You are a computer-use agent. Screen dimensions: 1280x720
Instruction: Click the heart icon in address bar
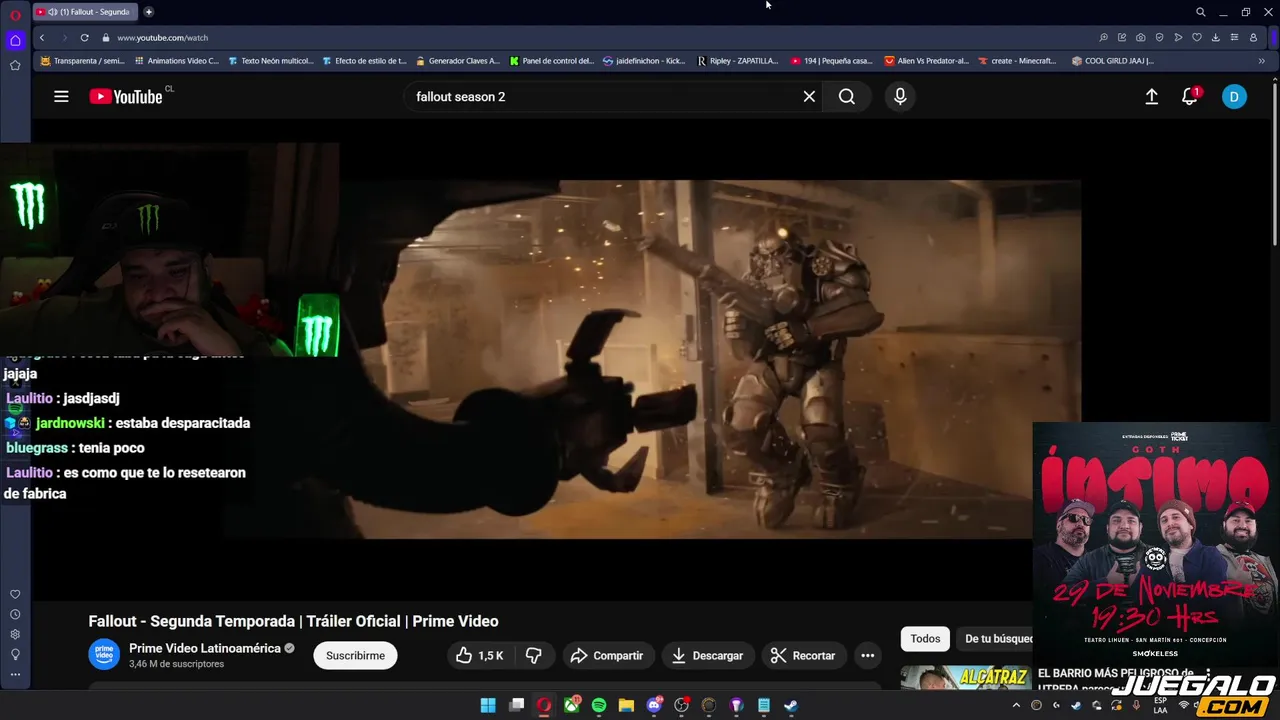tap(1197, 38)
